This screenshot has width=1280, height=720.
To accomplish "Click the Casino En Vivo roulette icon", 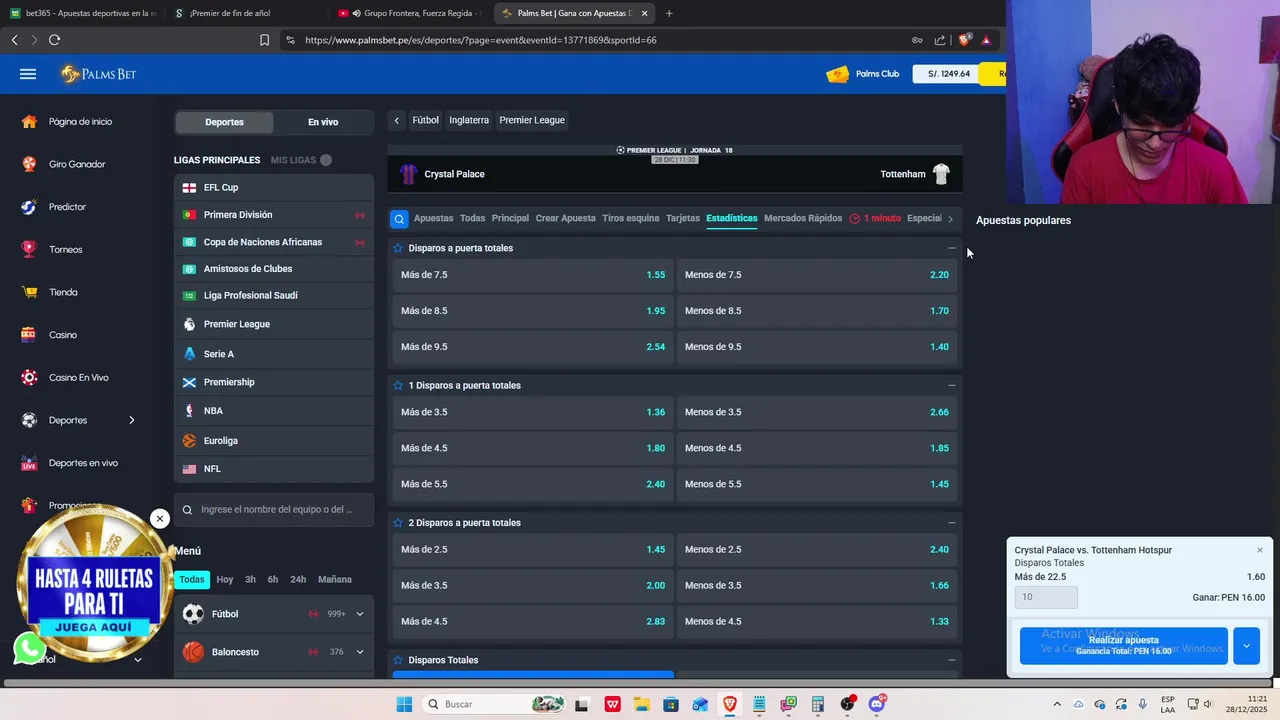I will click(x=29, y=378).
